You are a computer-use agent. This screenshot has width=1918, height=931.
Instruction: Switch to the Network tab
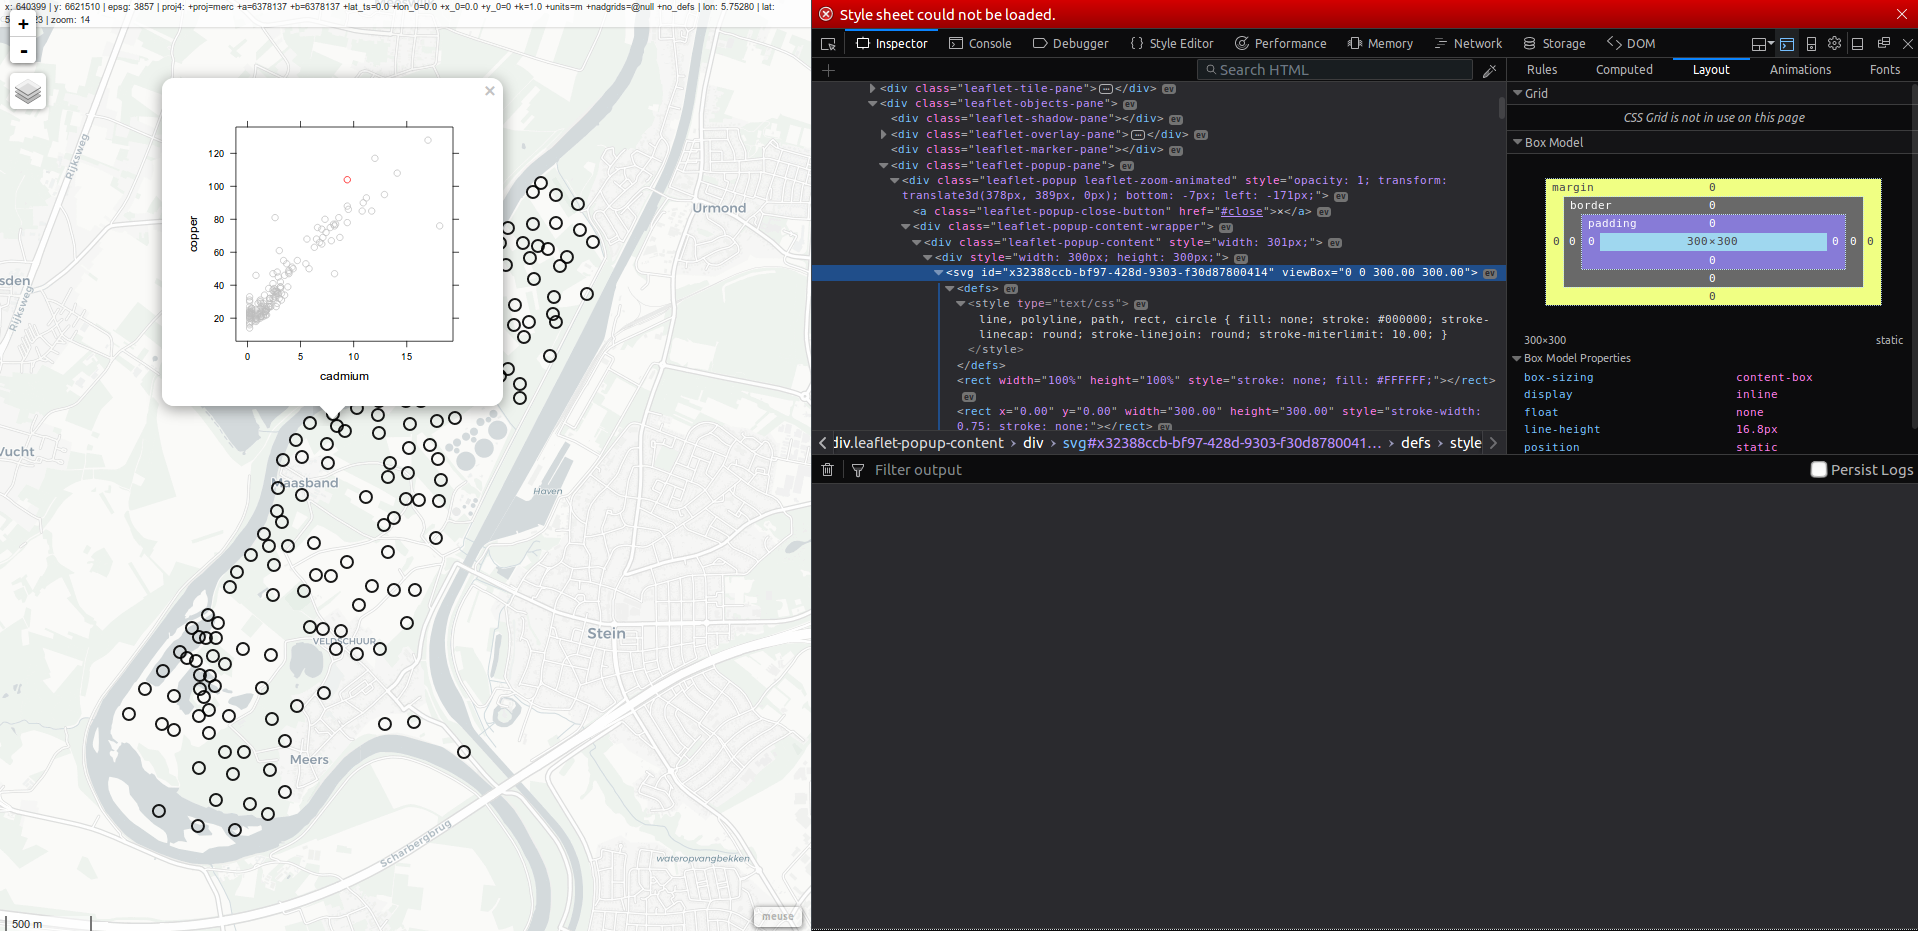(1467, 43)
